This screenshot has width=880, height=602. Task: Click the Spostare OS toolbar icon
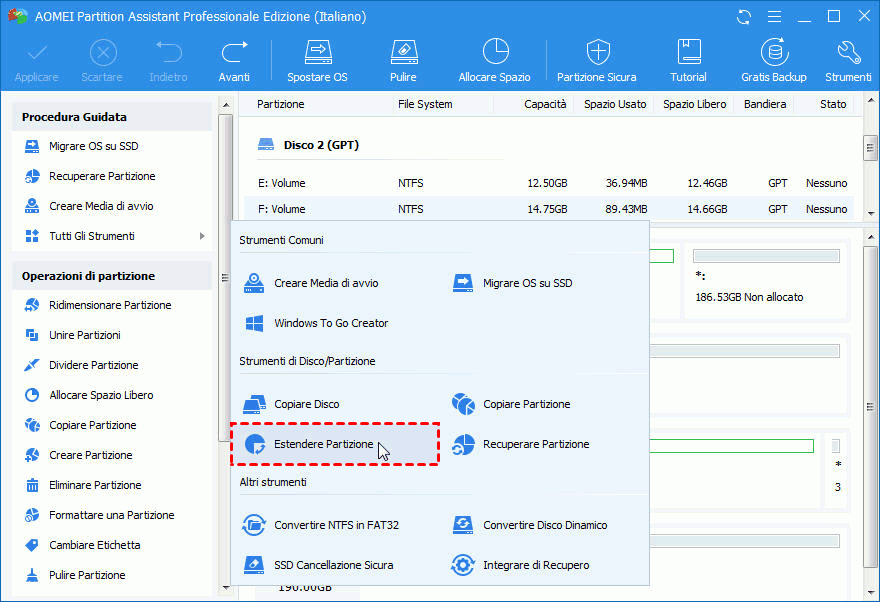(317, 60)
